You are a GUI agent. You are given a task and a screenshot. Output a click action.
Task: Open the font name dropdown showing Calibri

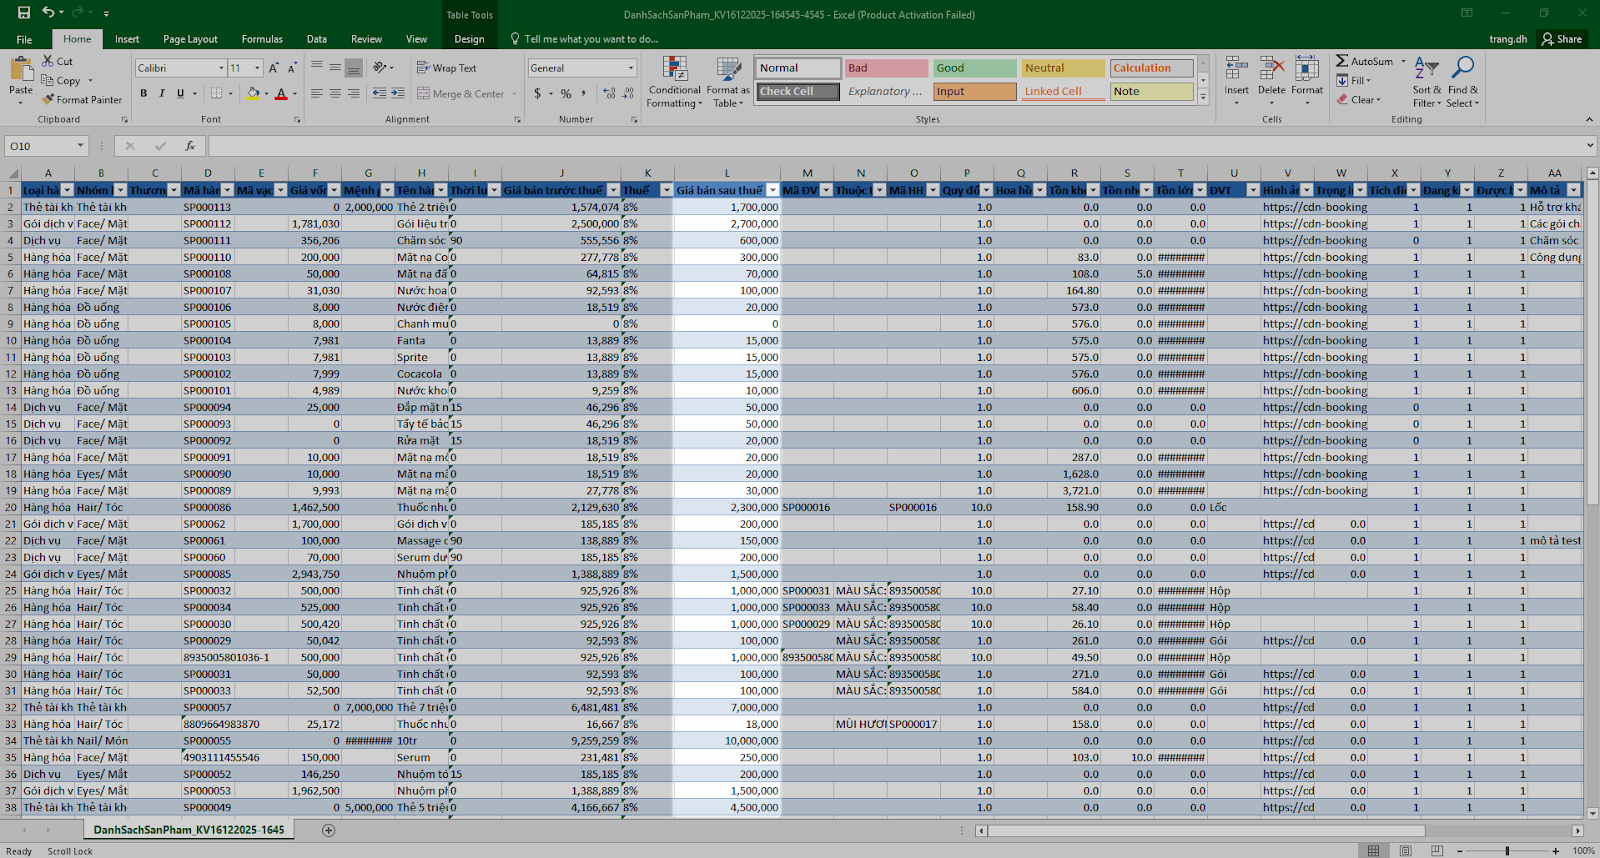tap(221, 68)
